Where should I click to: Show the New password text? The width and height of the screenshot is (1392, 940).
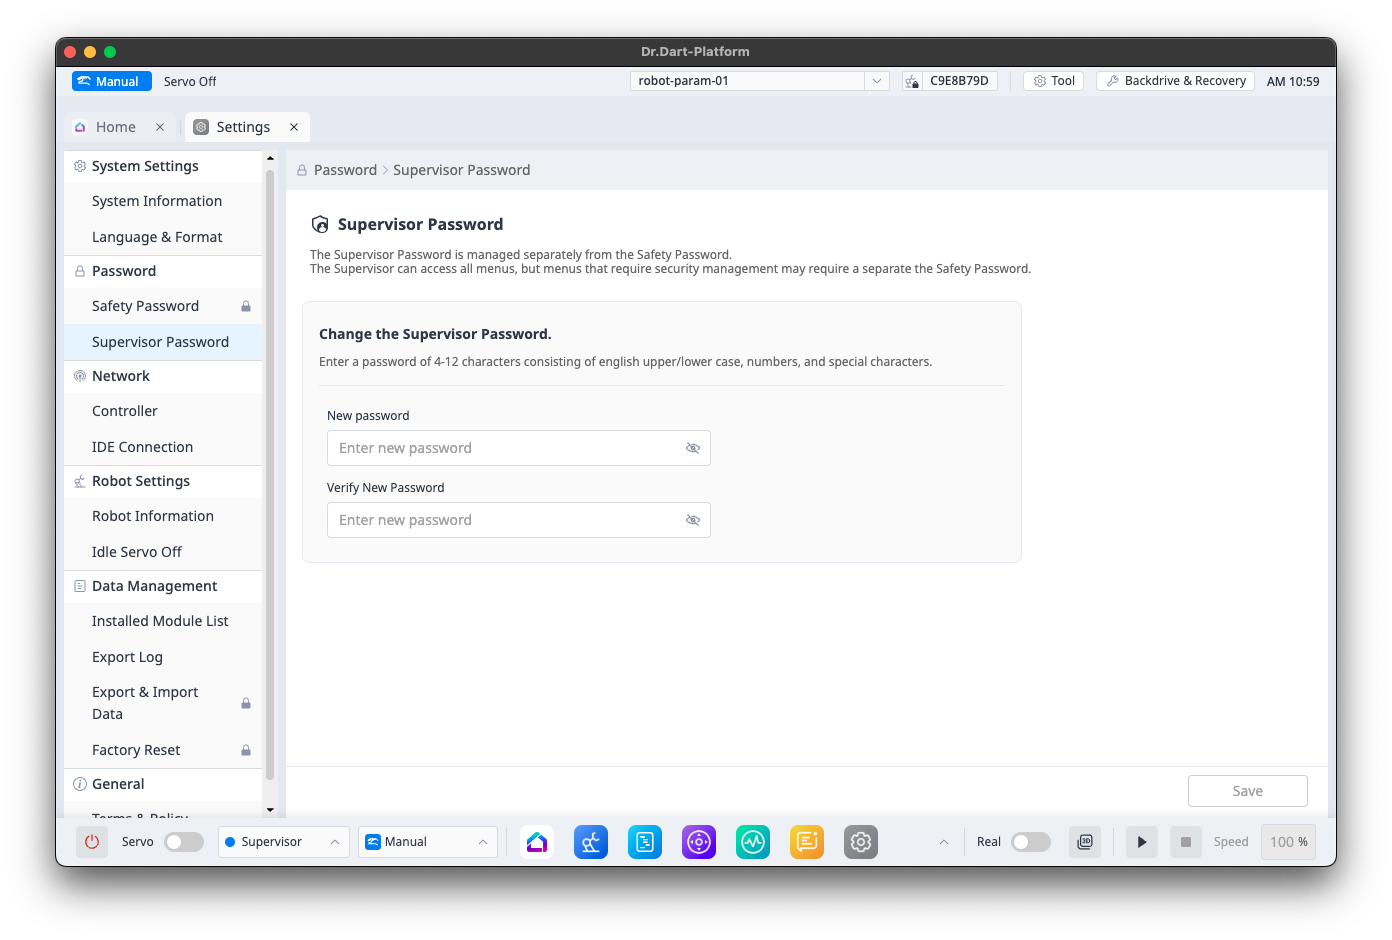point(692,448)
